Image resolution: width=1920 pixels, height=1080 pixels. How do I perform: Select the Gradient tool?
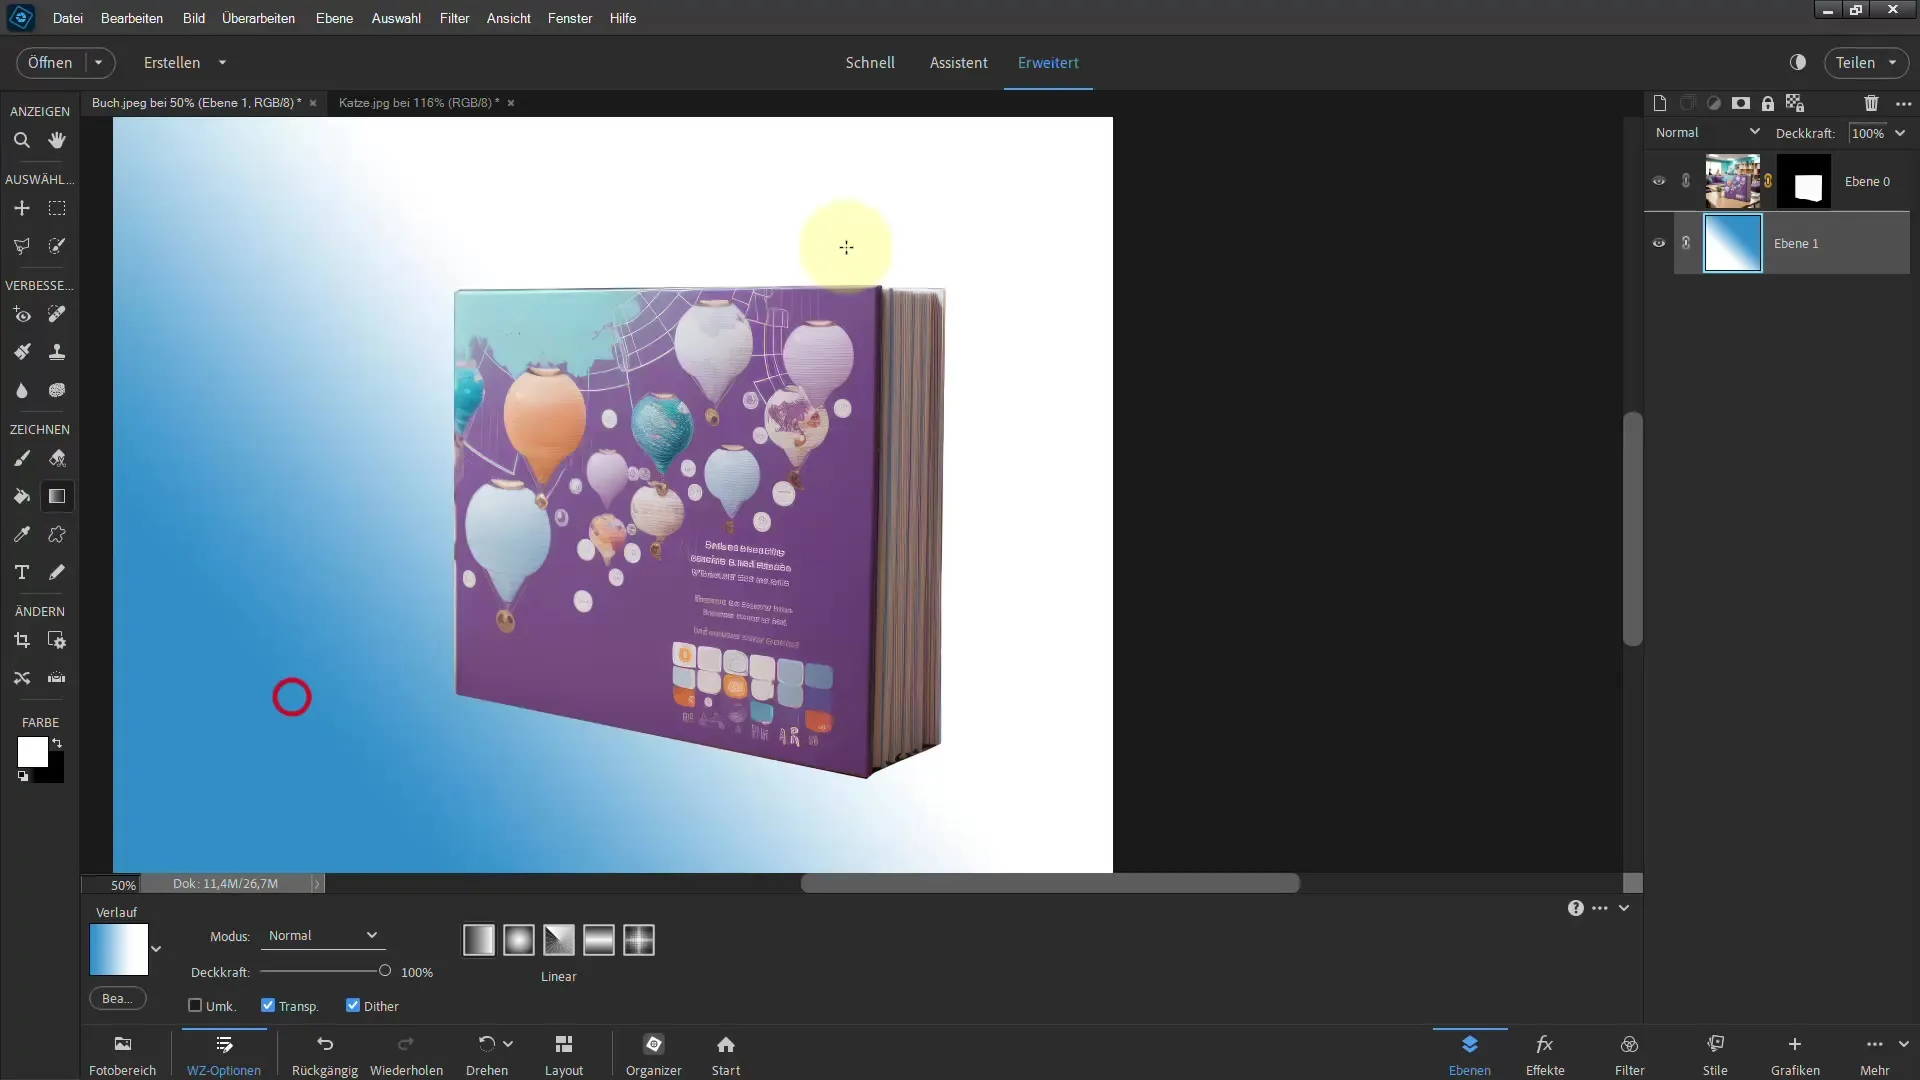[57, 497]
